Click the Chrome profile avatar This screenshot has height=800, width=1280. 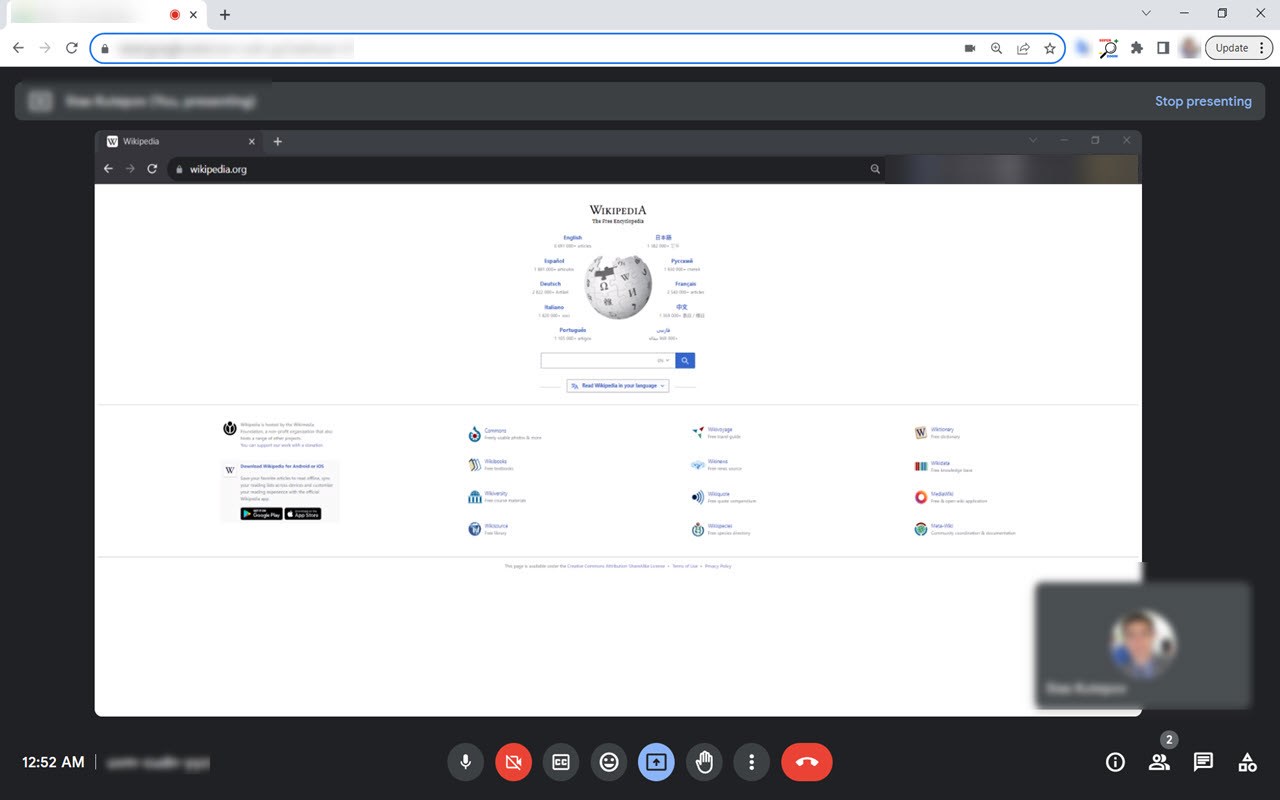[x=1189, y=48]
